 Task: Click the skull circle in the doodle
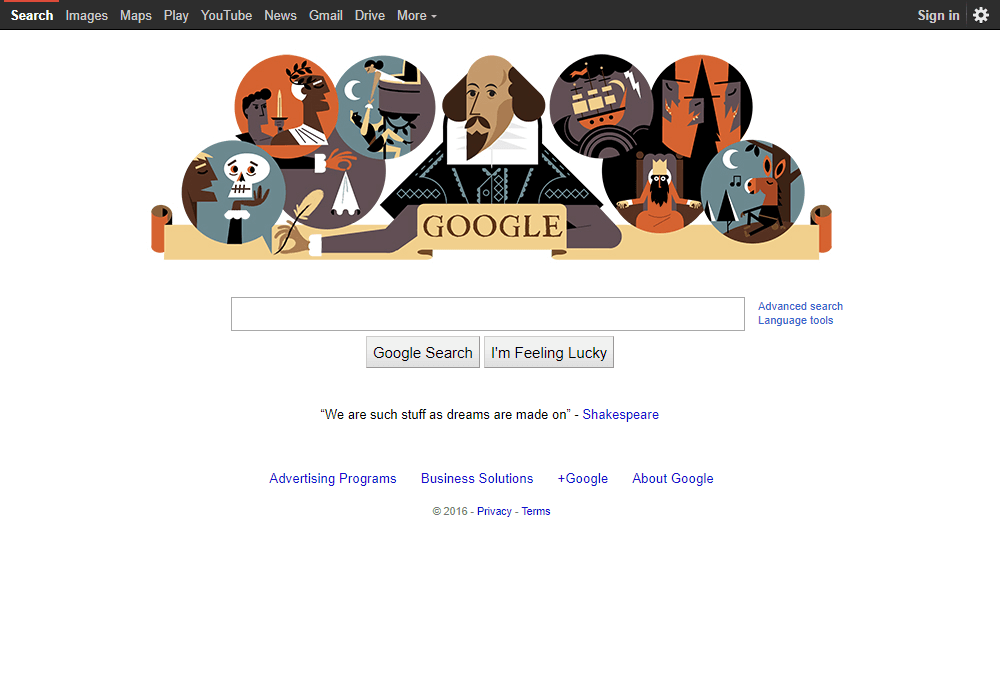(233, 192)
